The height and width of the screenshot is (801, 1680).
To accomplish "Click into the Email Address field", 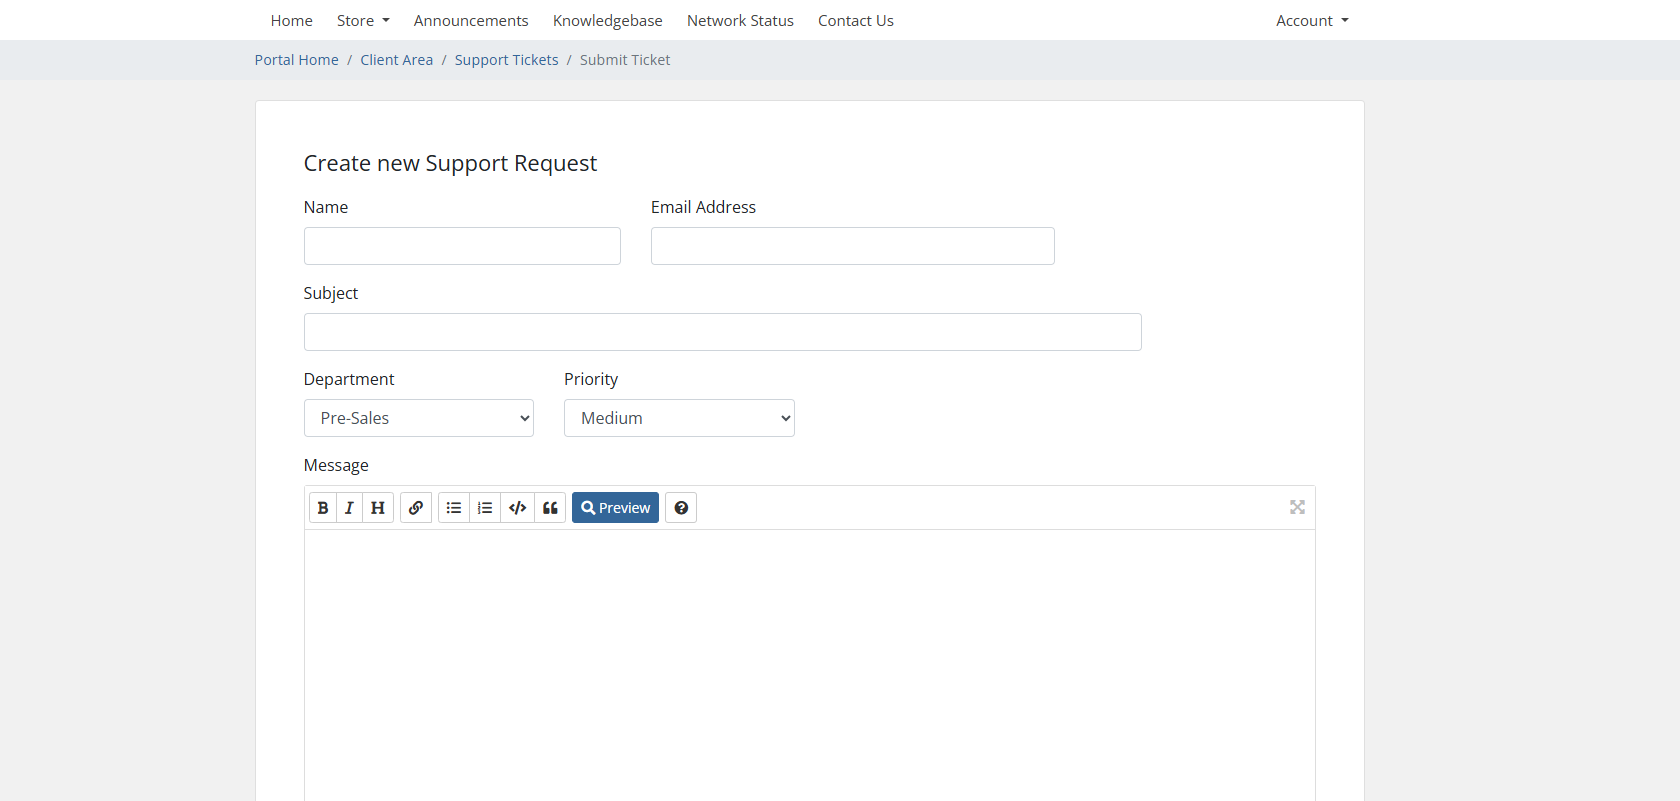I will [852, 246].
